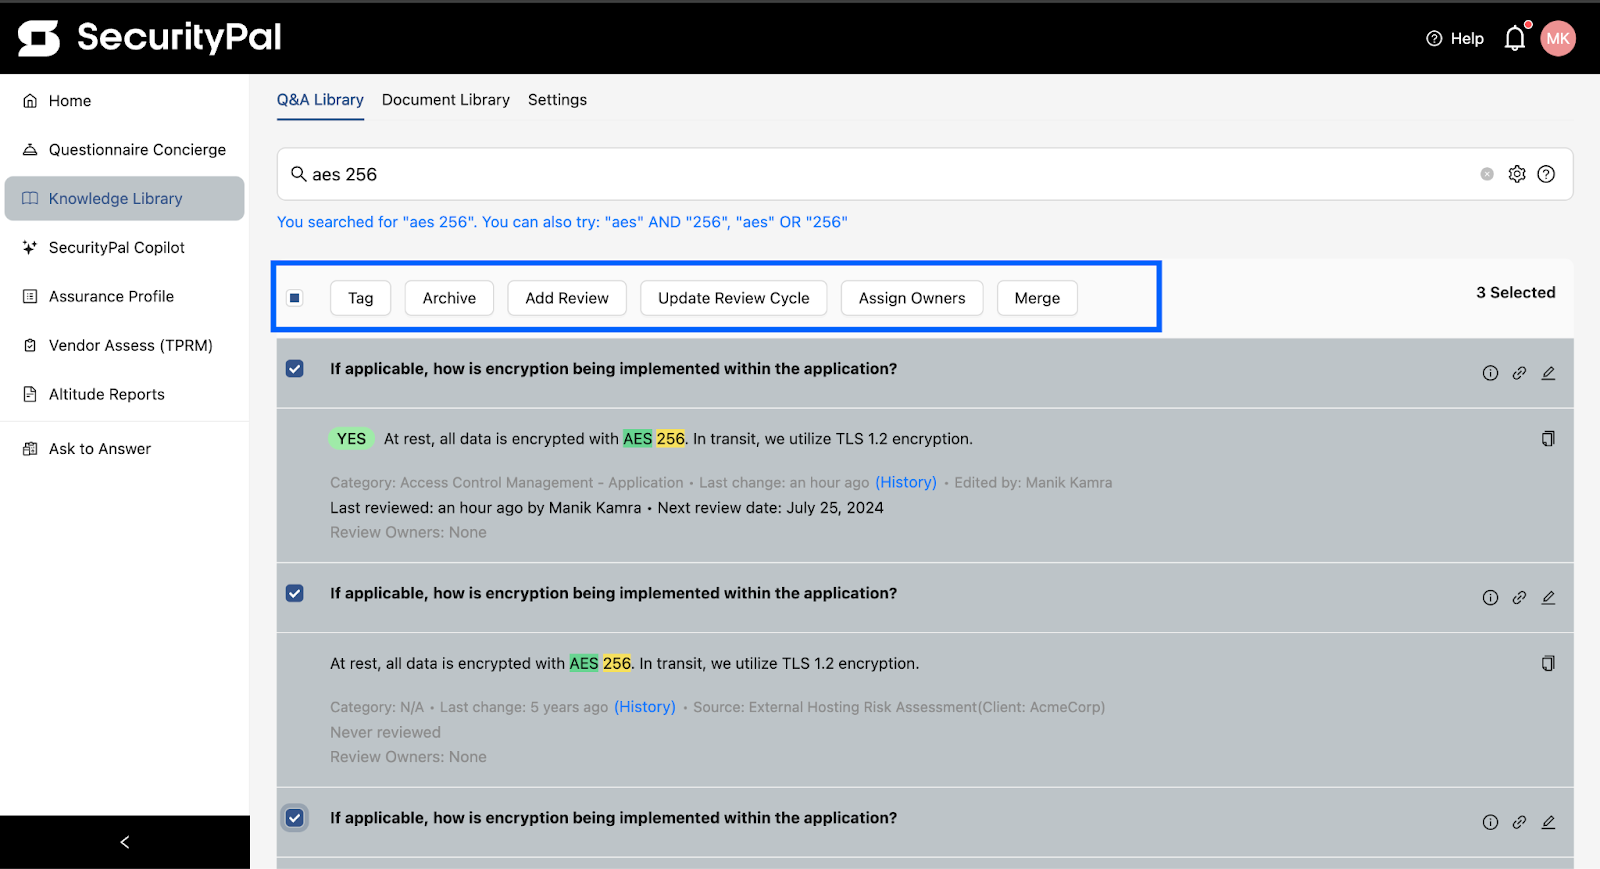Viewport: 1600px width, 869px height.
Task: Collapse the sidebar with the left chevron
Action: (125, 843)
